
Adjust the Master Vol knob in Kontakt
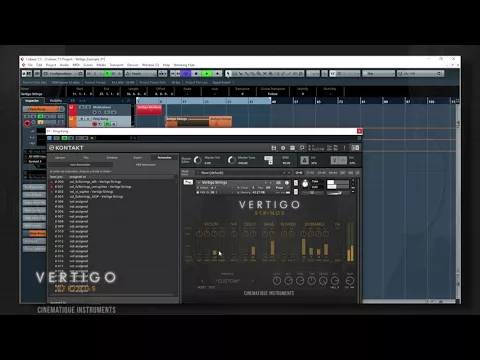coord(198,160)
